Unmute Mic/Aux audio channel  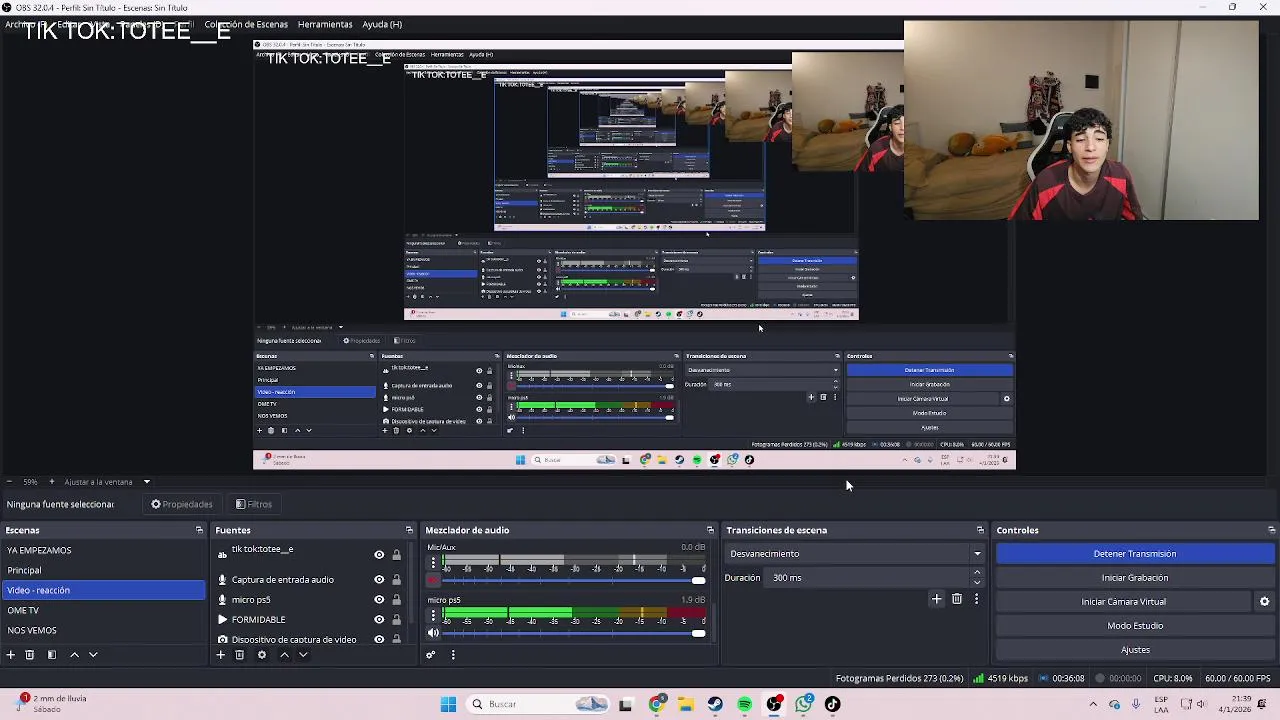pos(433,580)
